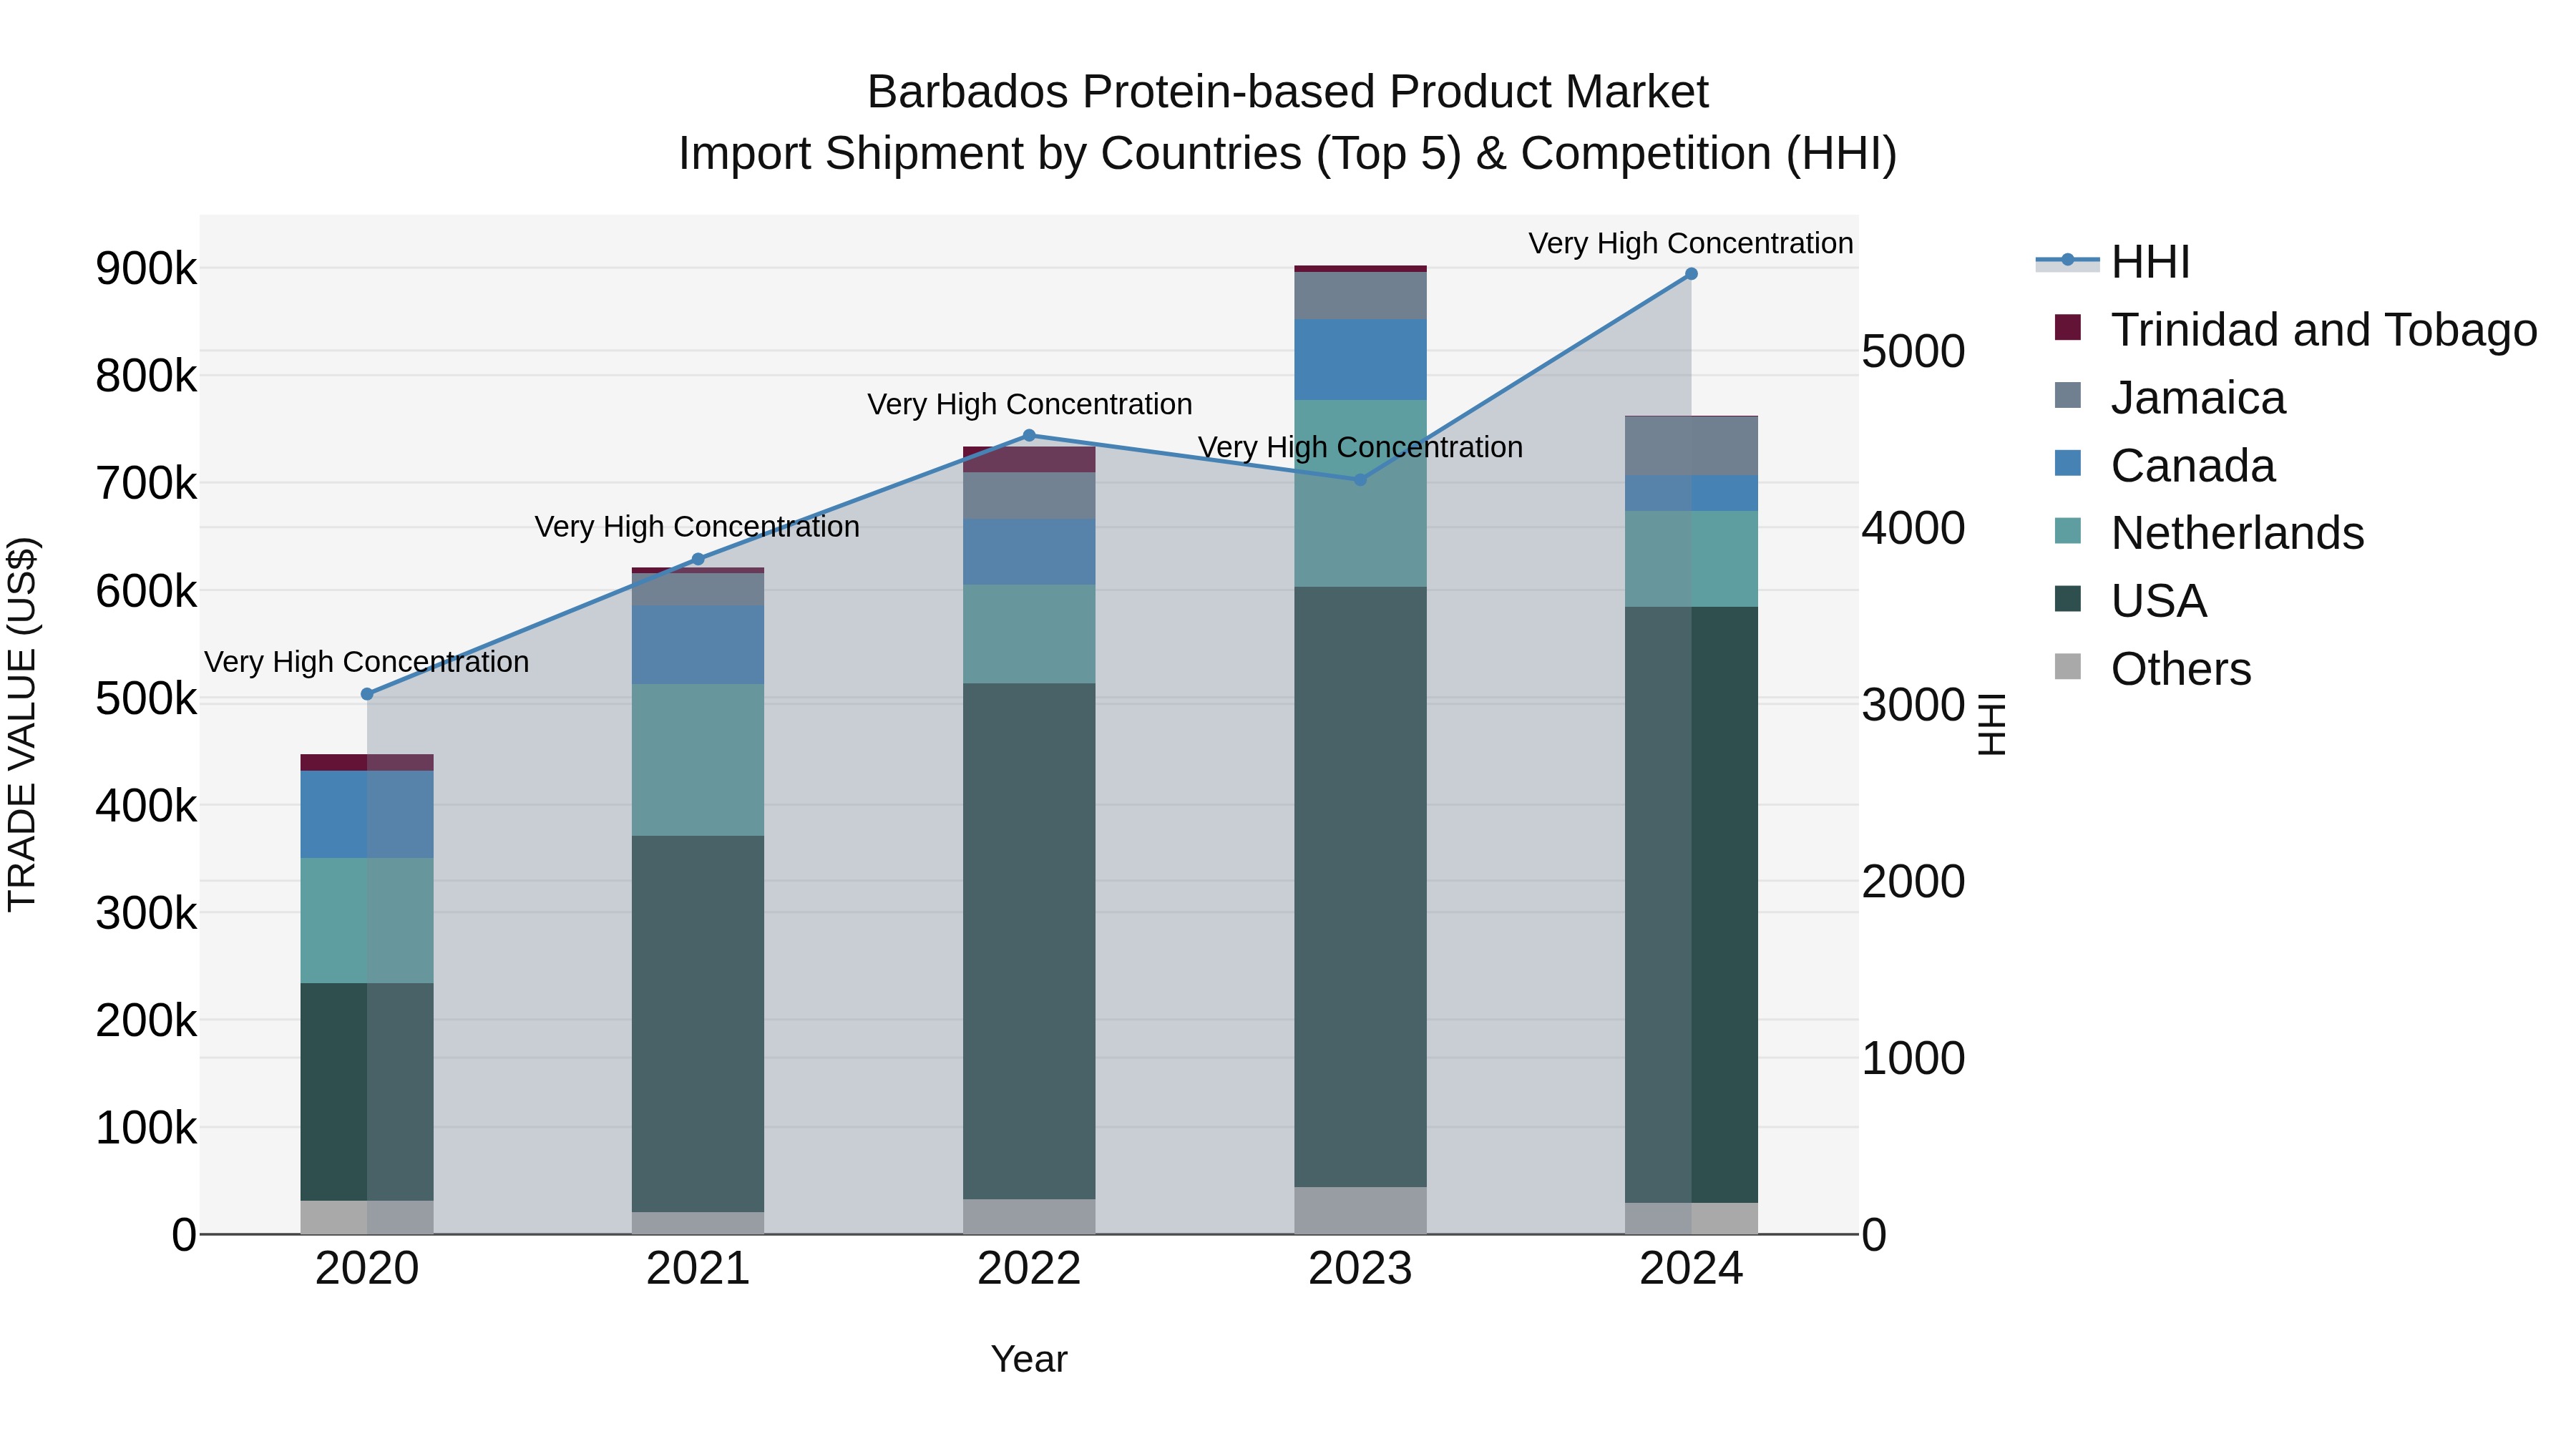Click the Netherlands teal legend swatch
This screenshot has width=2576, height=1449.
pyautogui.click(x=2067, y=531)
